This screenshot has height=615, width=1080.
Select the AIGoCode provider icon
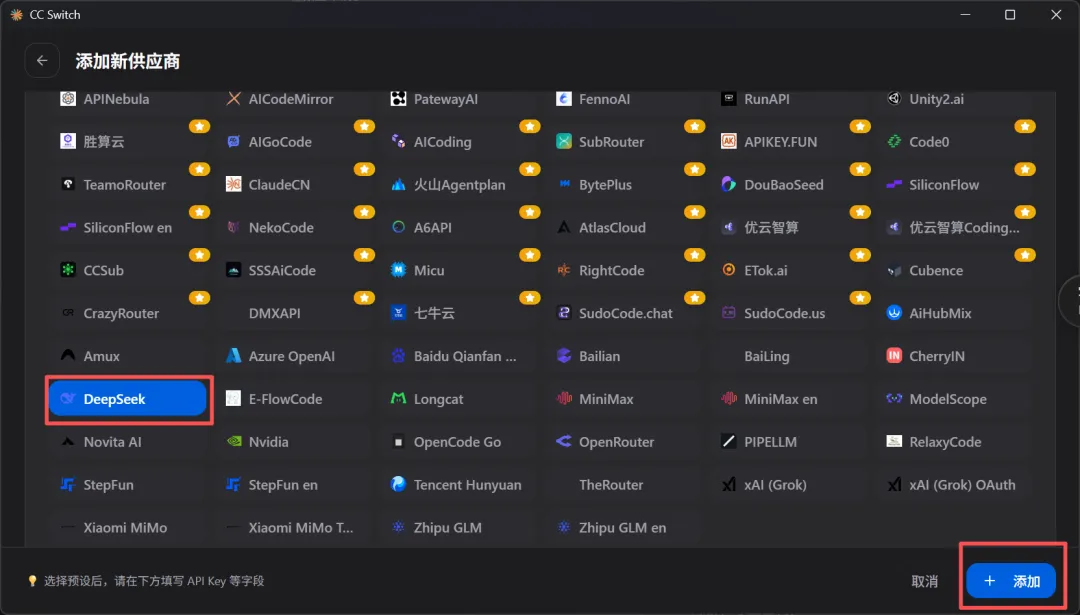click(x=233, y=141)
